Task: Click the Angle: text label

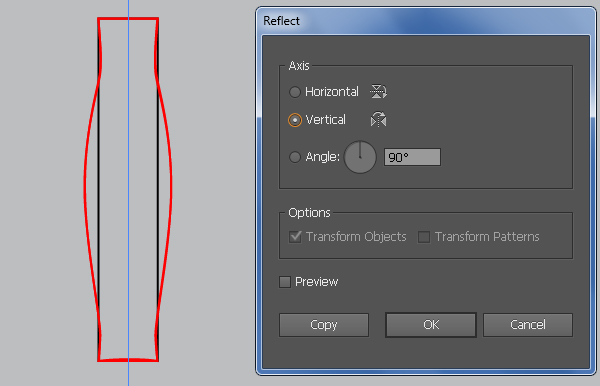Action: point(323,157)
